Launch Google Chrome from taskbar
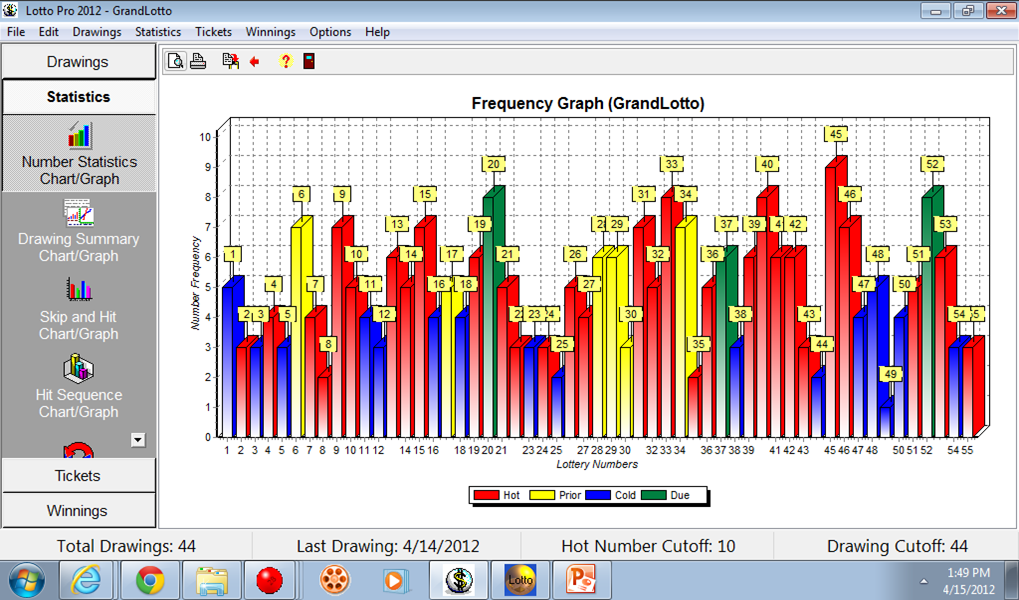 pos(150,580)
